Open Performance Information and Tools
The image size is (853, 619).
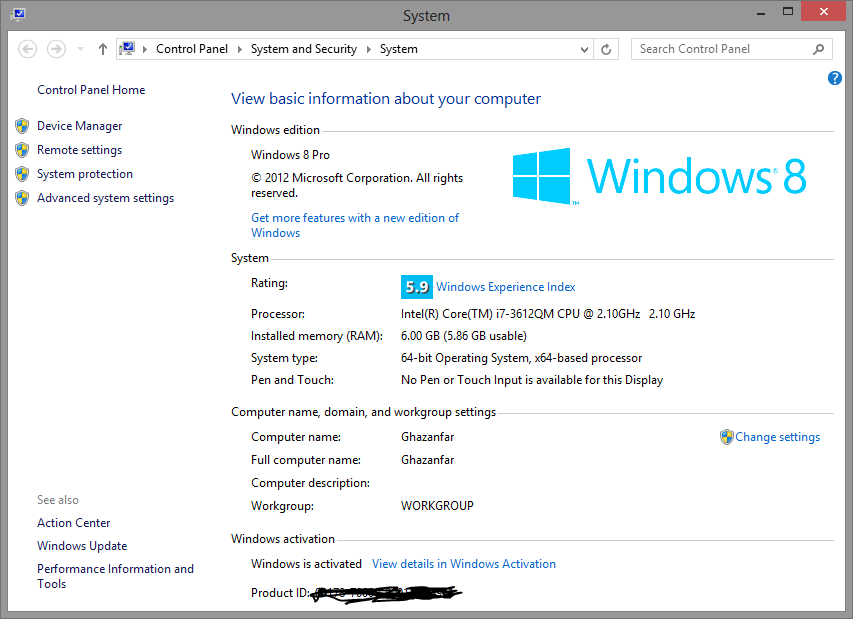coord(115,576)
